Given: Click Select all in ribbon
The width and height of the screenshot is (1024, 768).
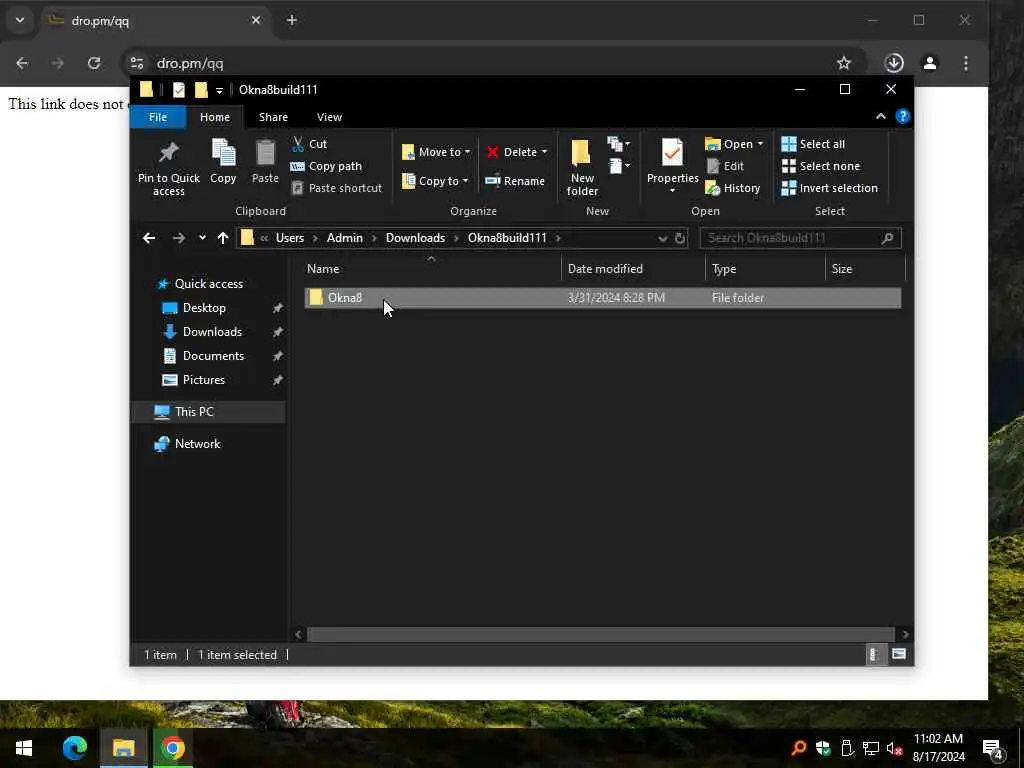Looking at the screenshot, I should (x=813, y=144).
